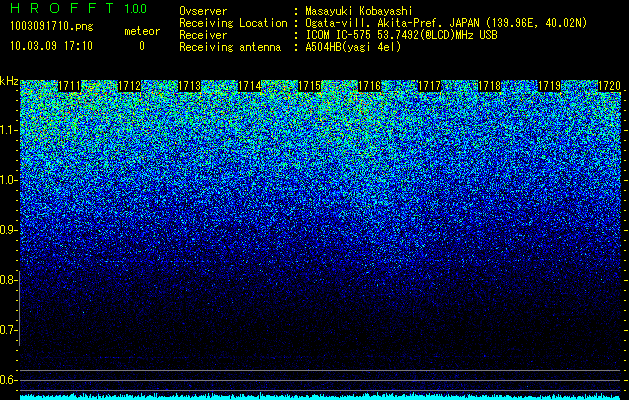629x400 pixels.
Task: Click the Ovserver label
Action: coord(203,11)
